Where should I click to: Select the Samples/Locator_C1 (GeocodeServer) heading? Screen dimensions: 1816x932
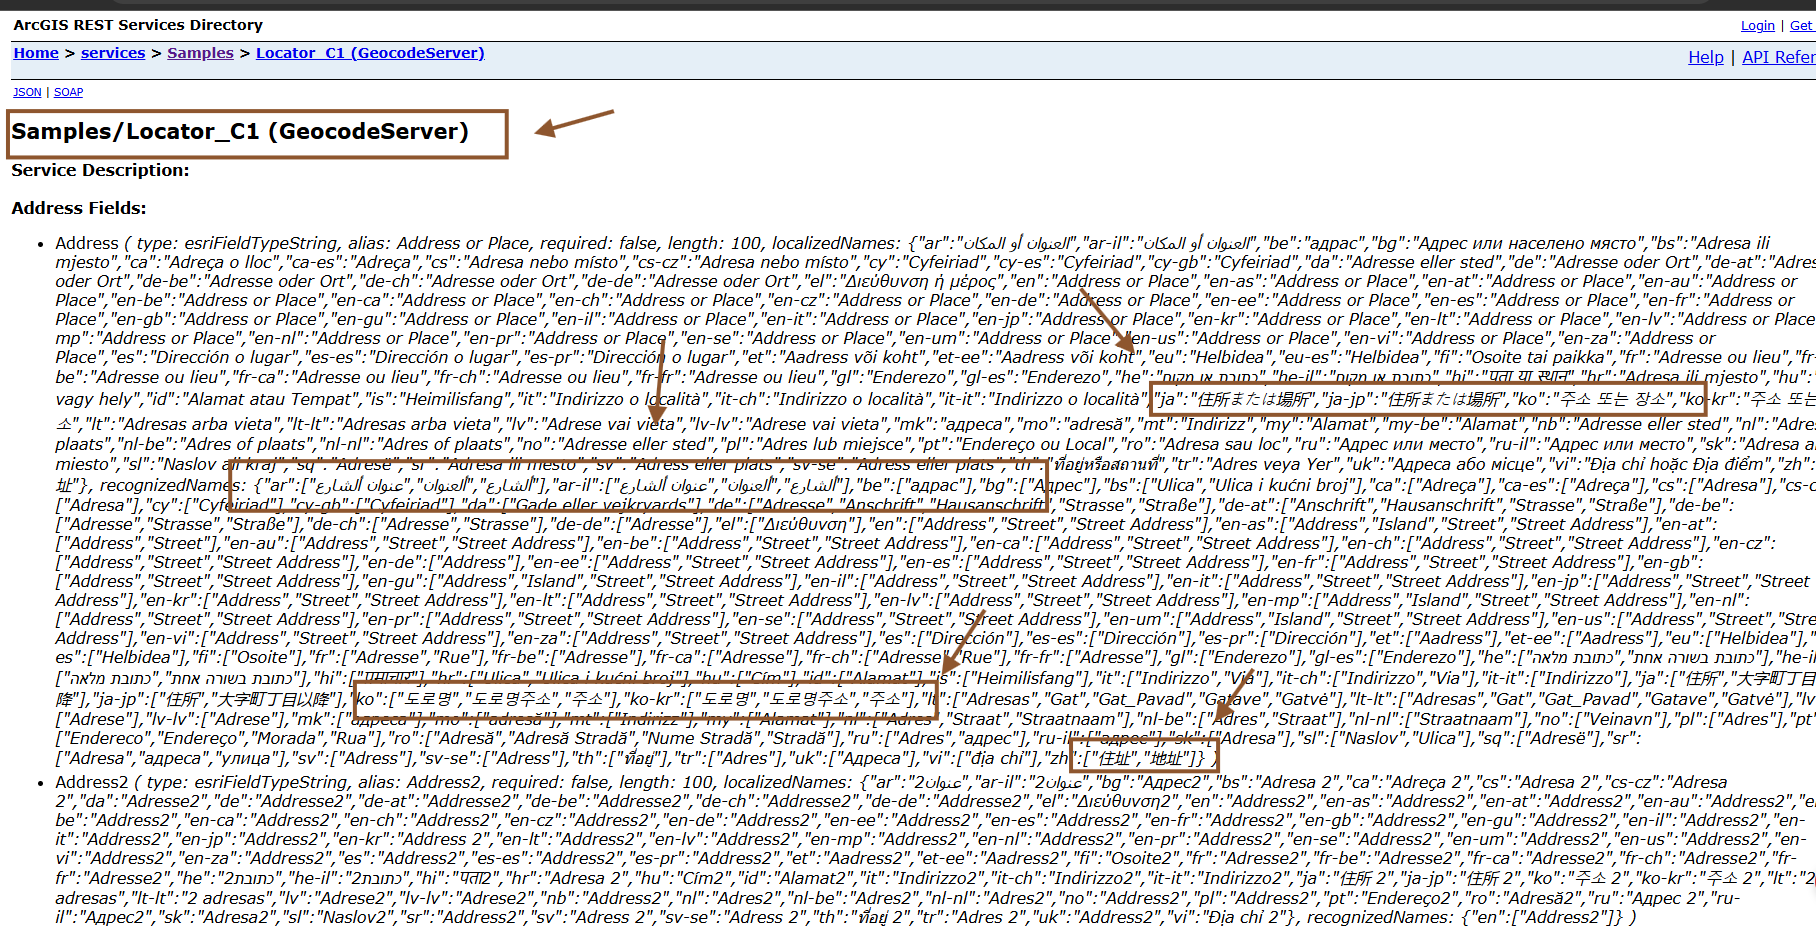[x=240, y=132]
